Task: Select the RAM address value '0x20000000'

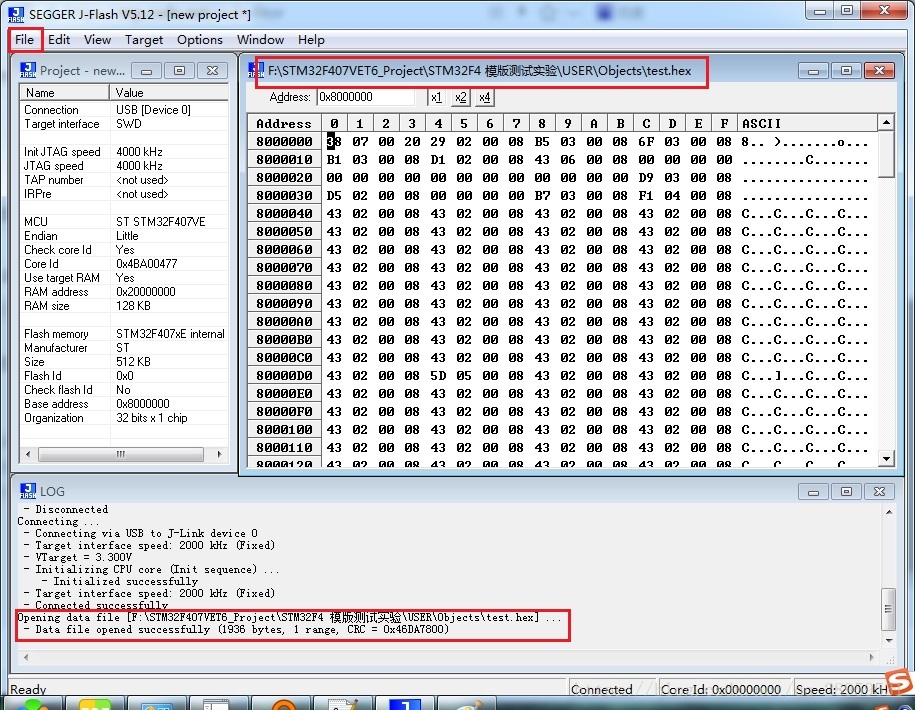Action: 146,292
